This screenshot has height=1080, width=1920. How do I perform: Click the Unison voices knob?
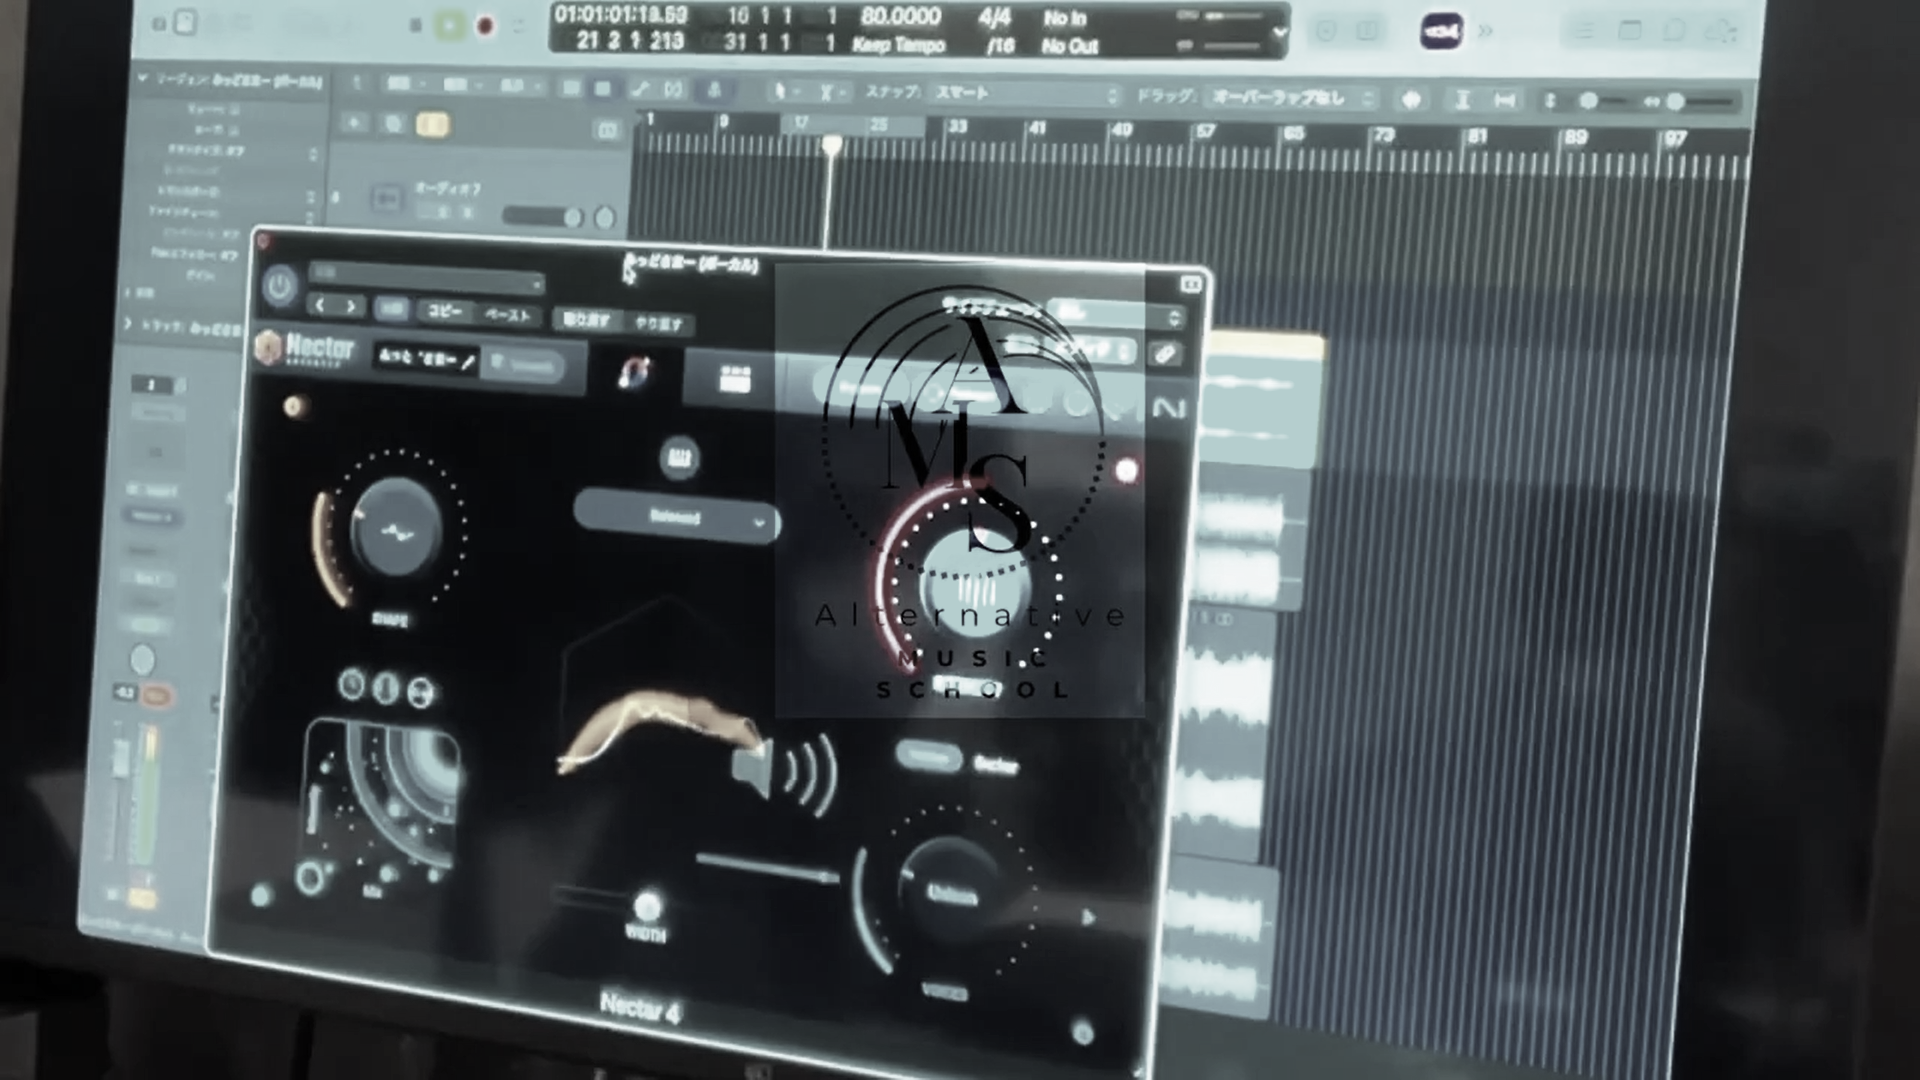pos(950,893)
